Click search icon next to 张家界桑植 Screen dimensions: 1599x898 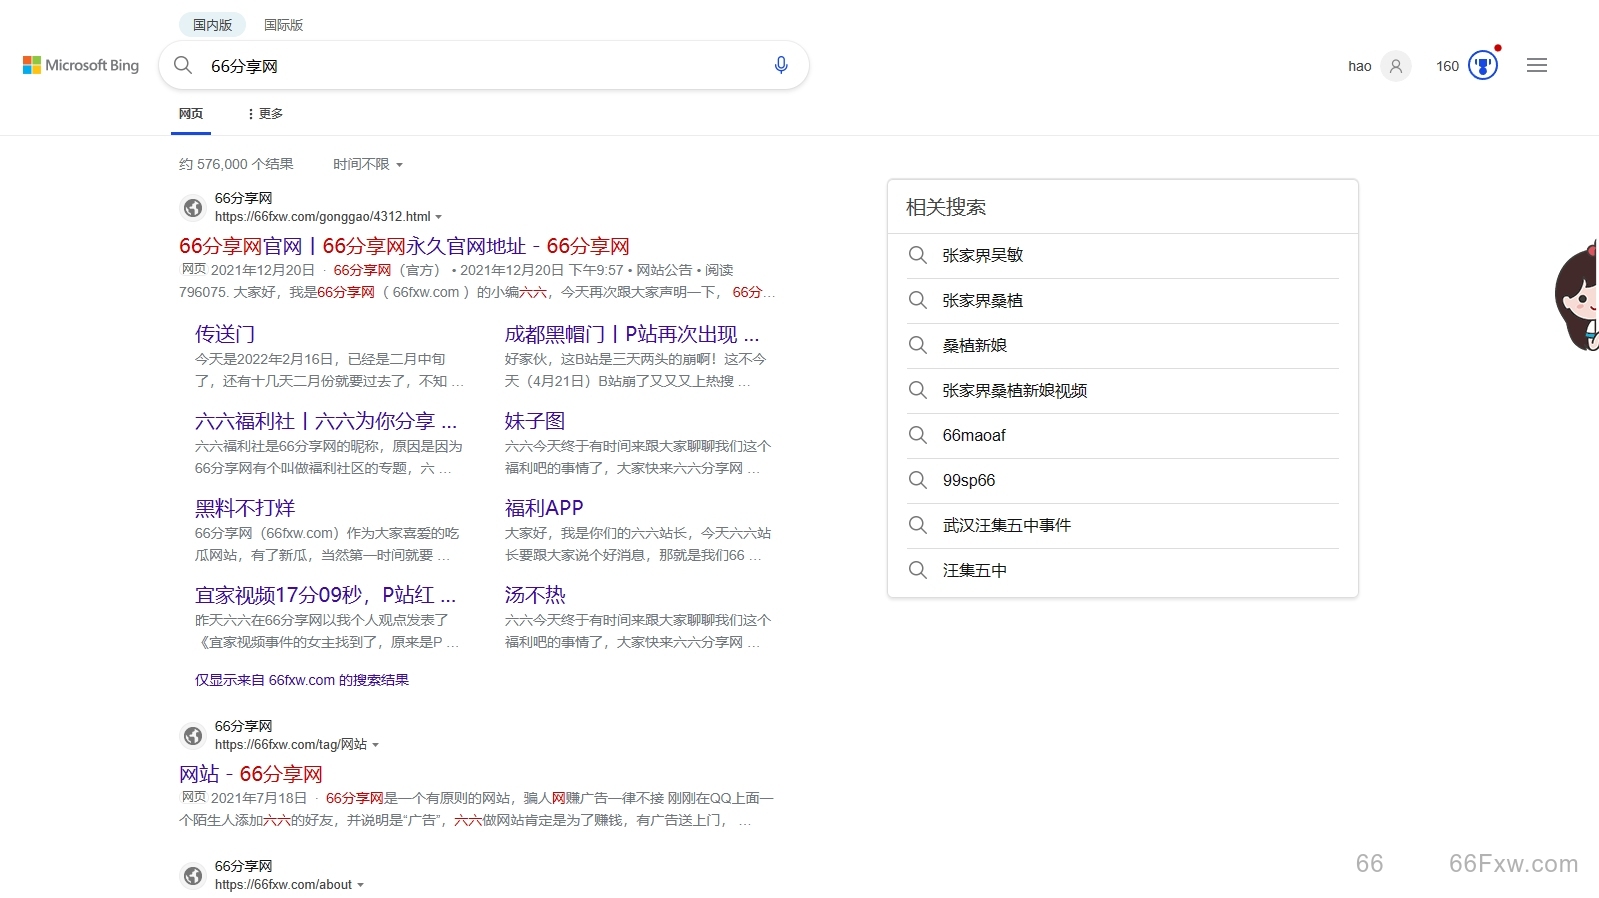(917, 300)
